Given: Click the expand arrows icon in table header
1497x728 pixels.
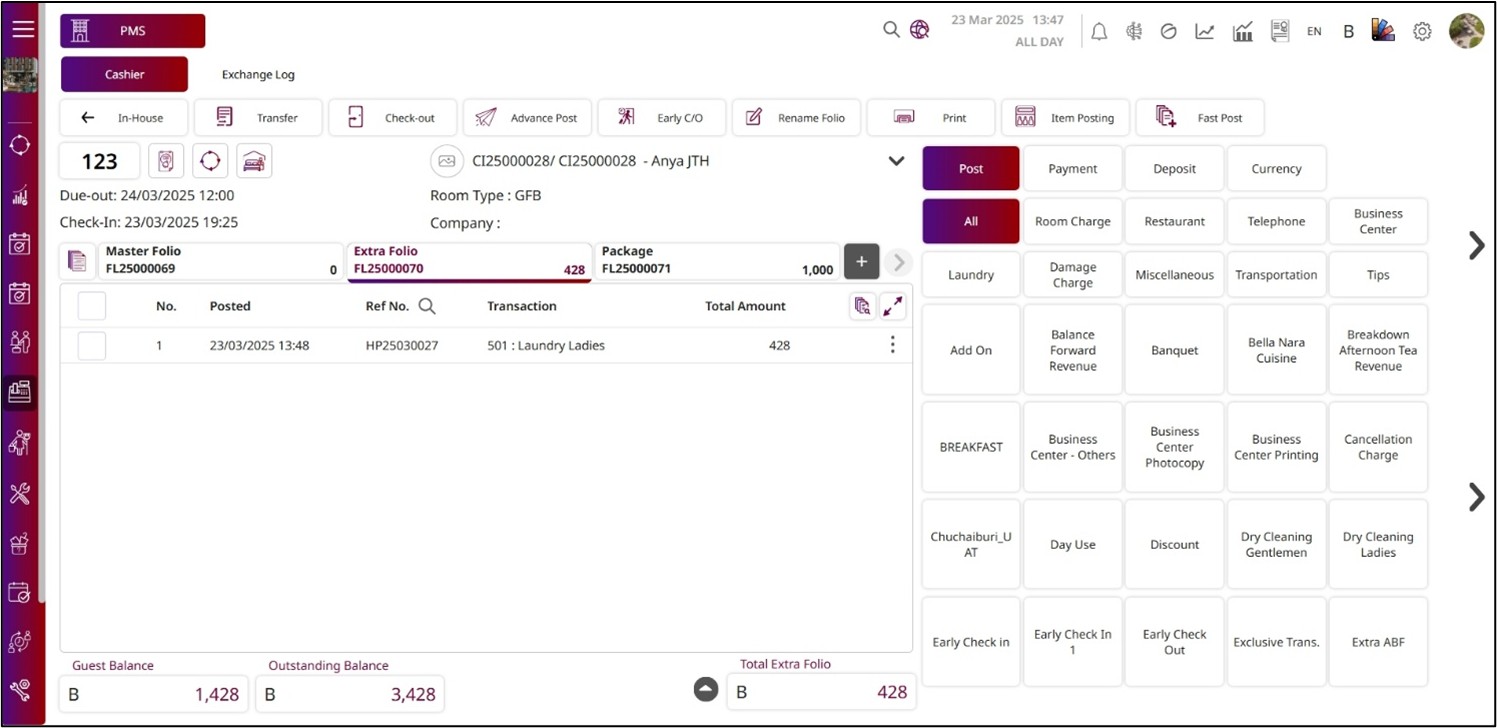Looking at the screenshot, I should [892, 307].
